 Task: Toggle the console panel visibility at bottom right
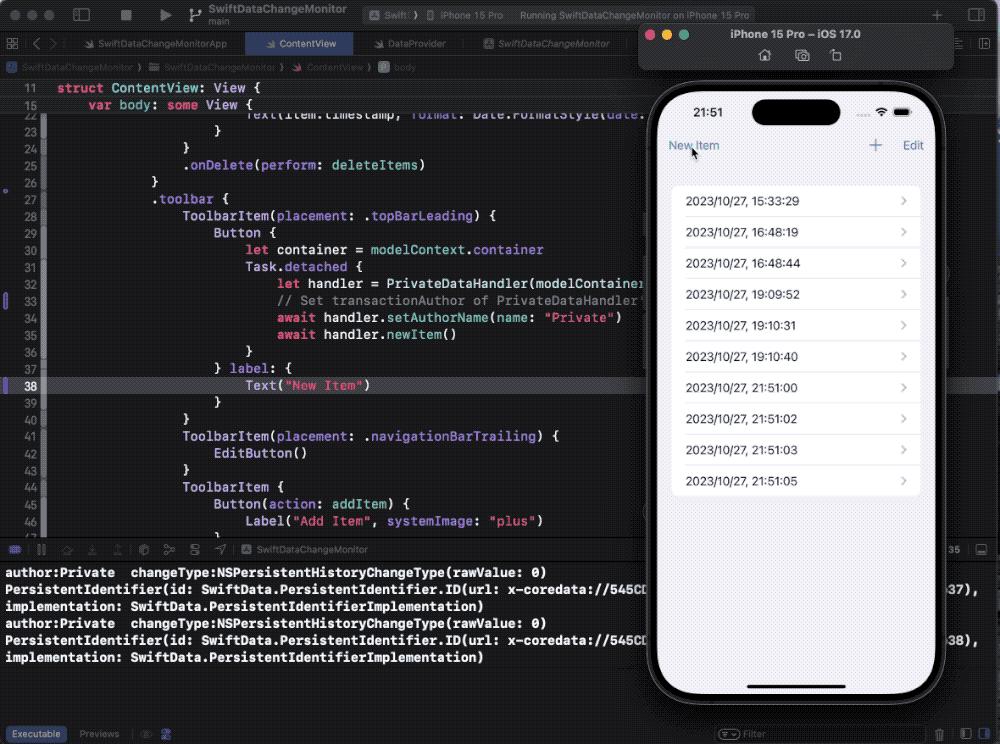coord(984,734)
